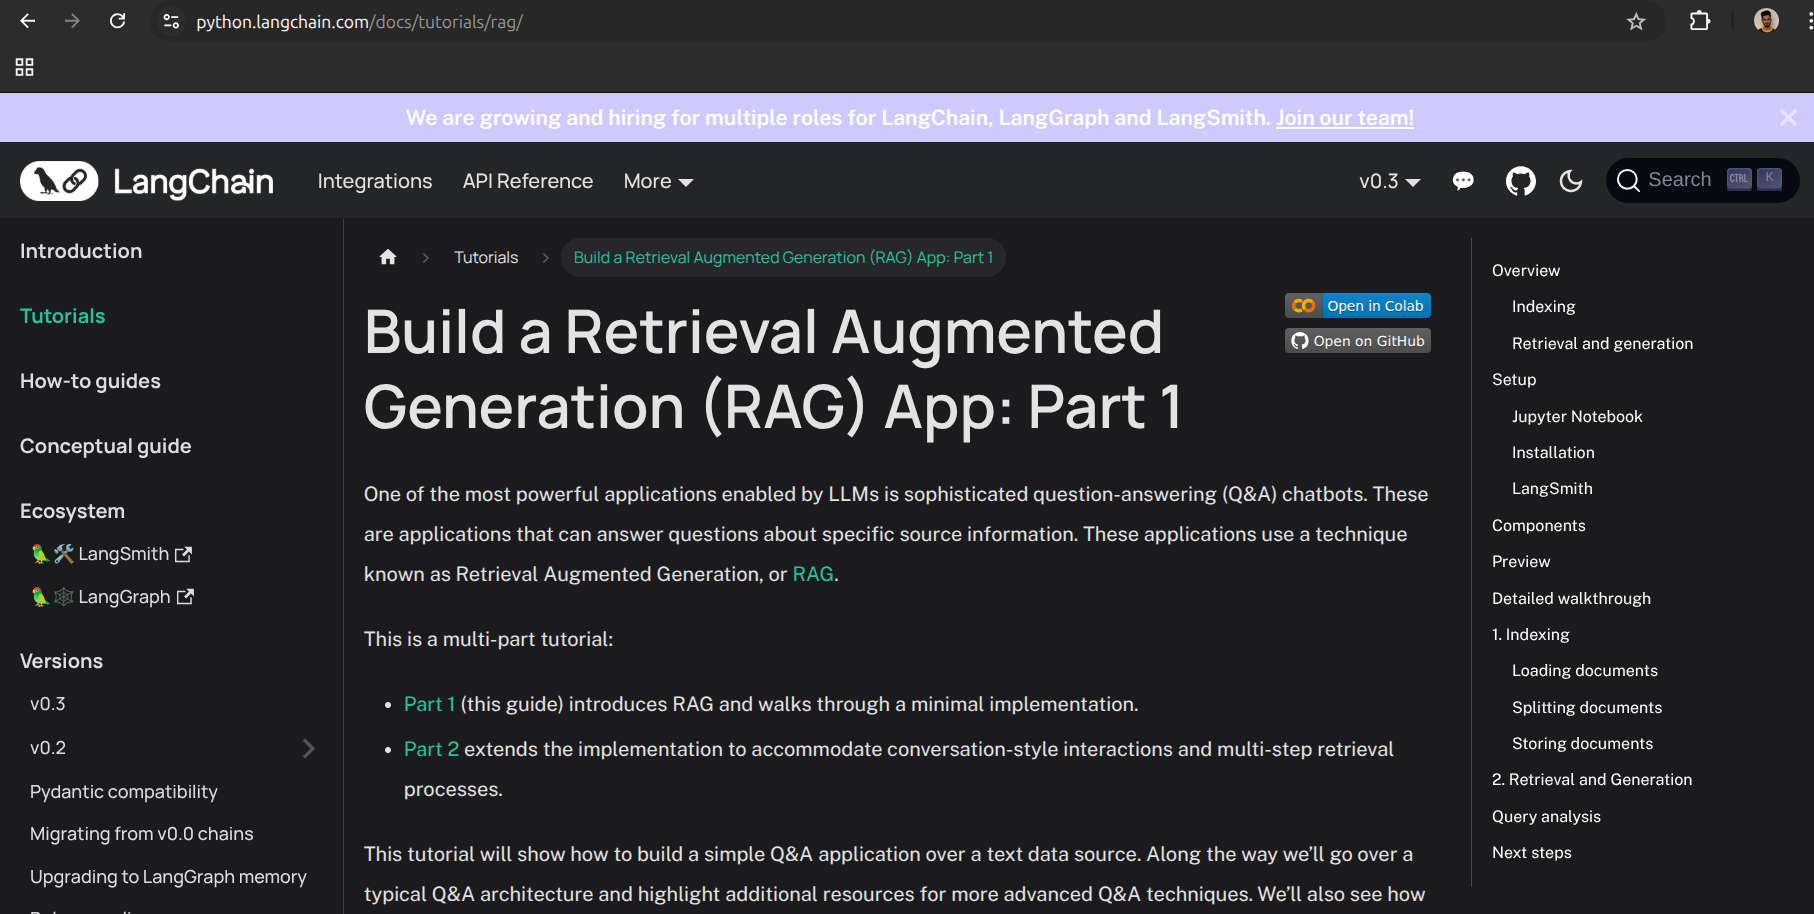
Task: Jump to Setup in table of contents
Action: (x=1514, y=379)
